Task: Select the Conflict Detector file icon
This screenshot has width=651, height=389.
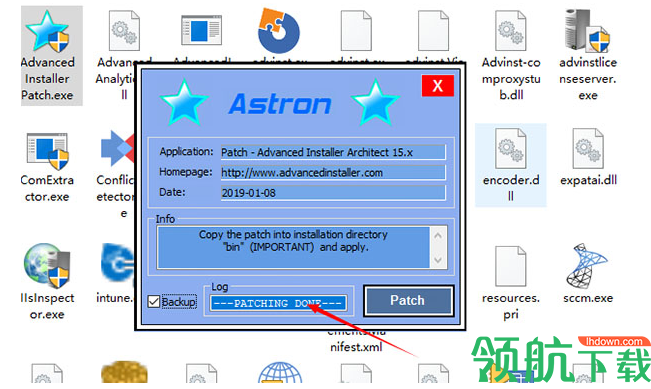Action: 117,149
